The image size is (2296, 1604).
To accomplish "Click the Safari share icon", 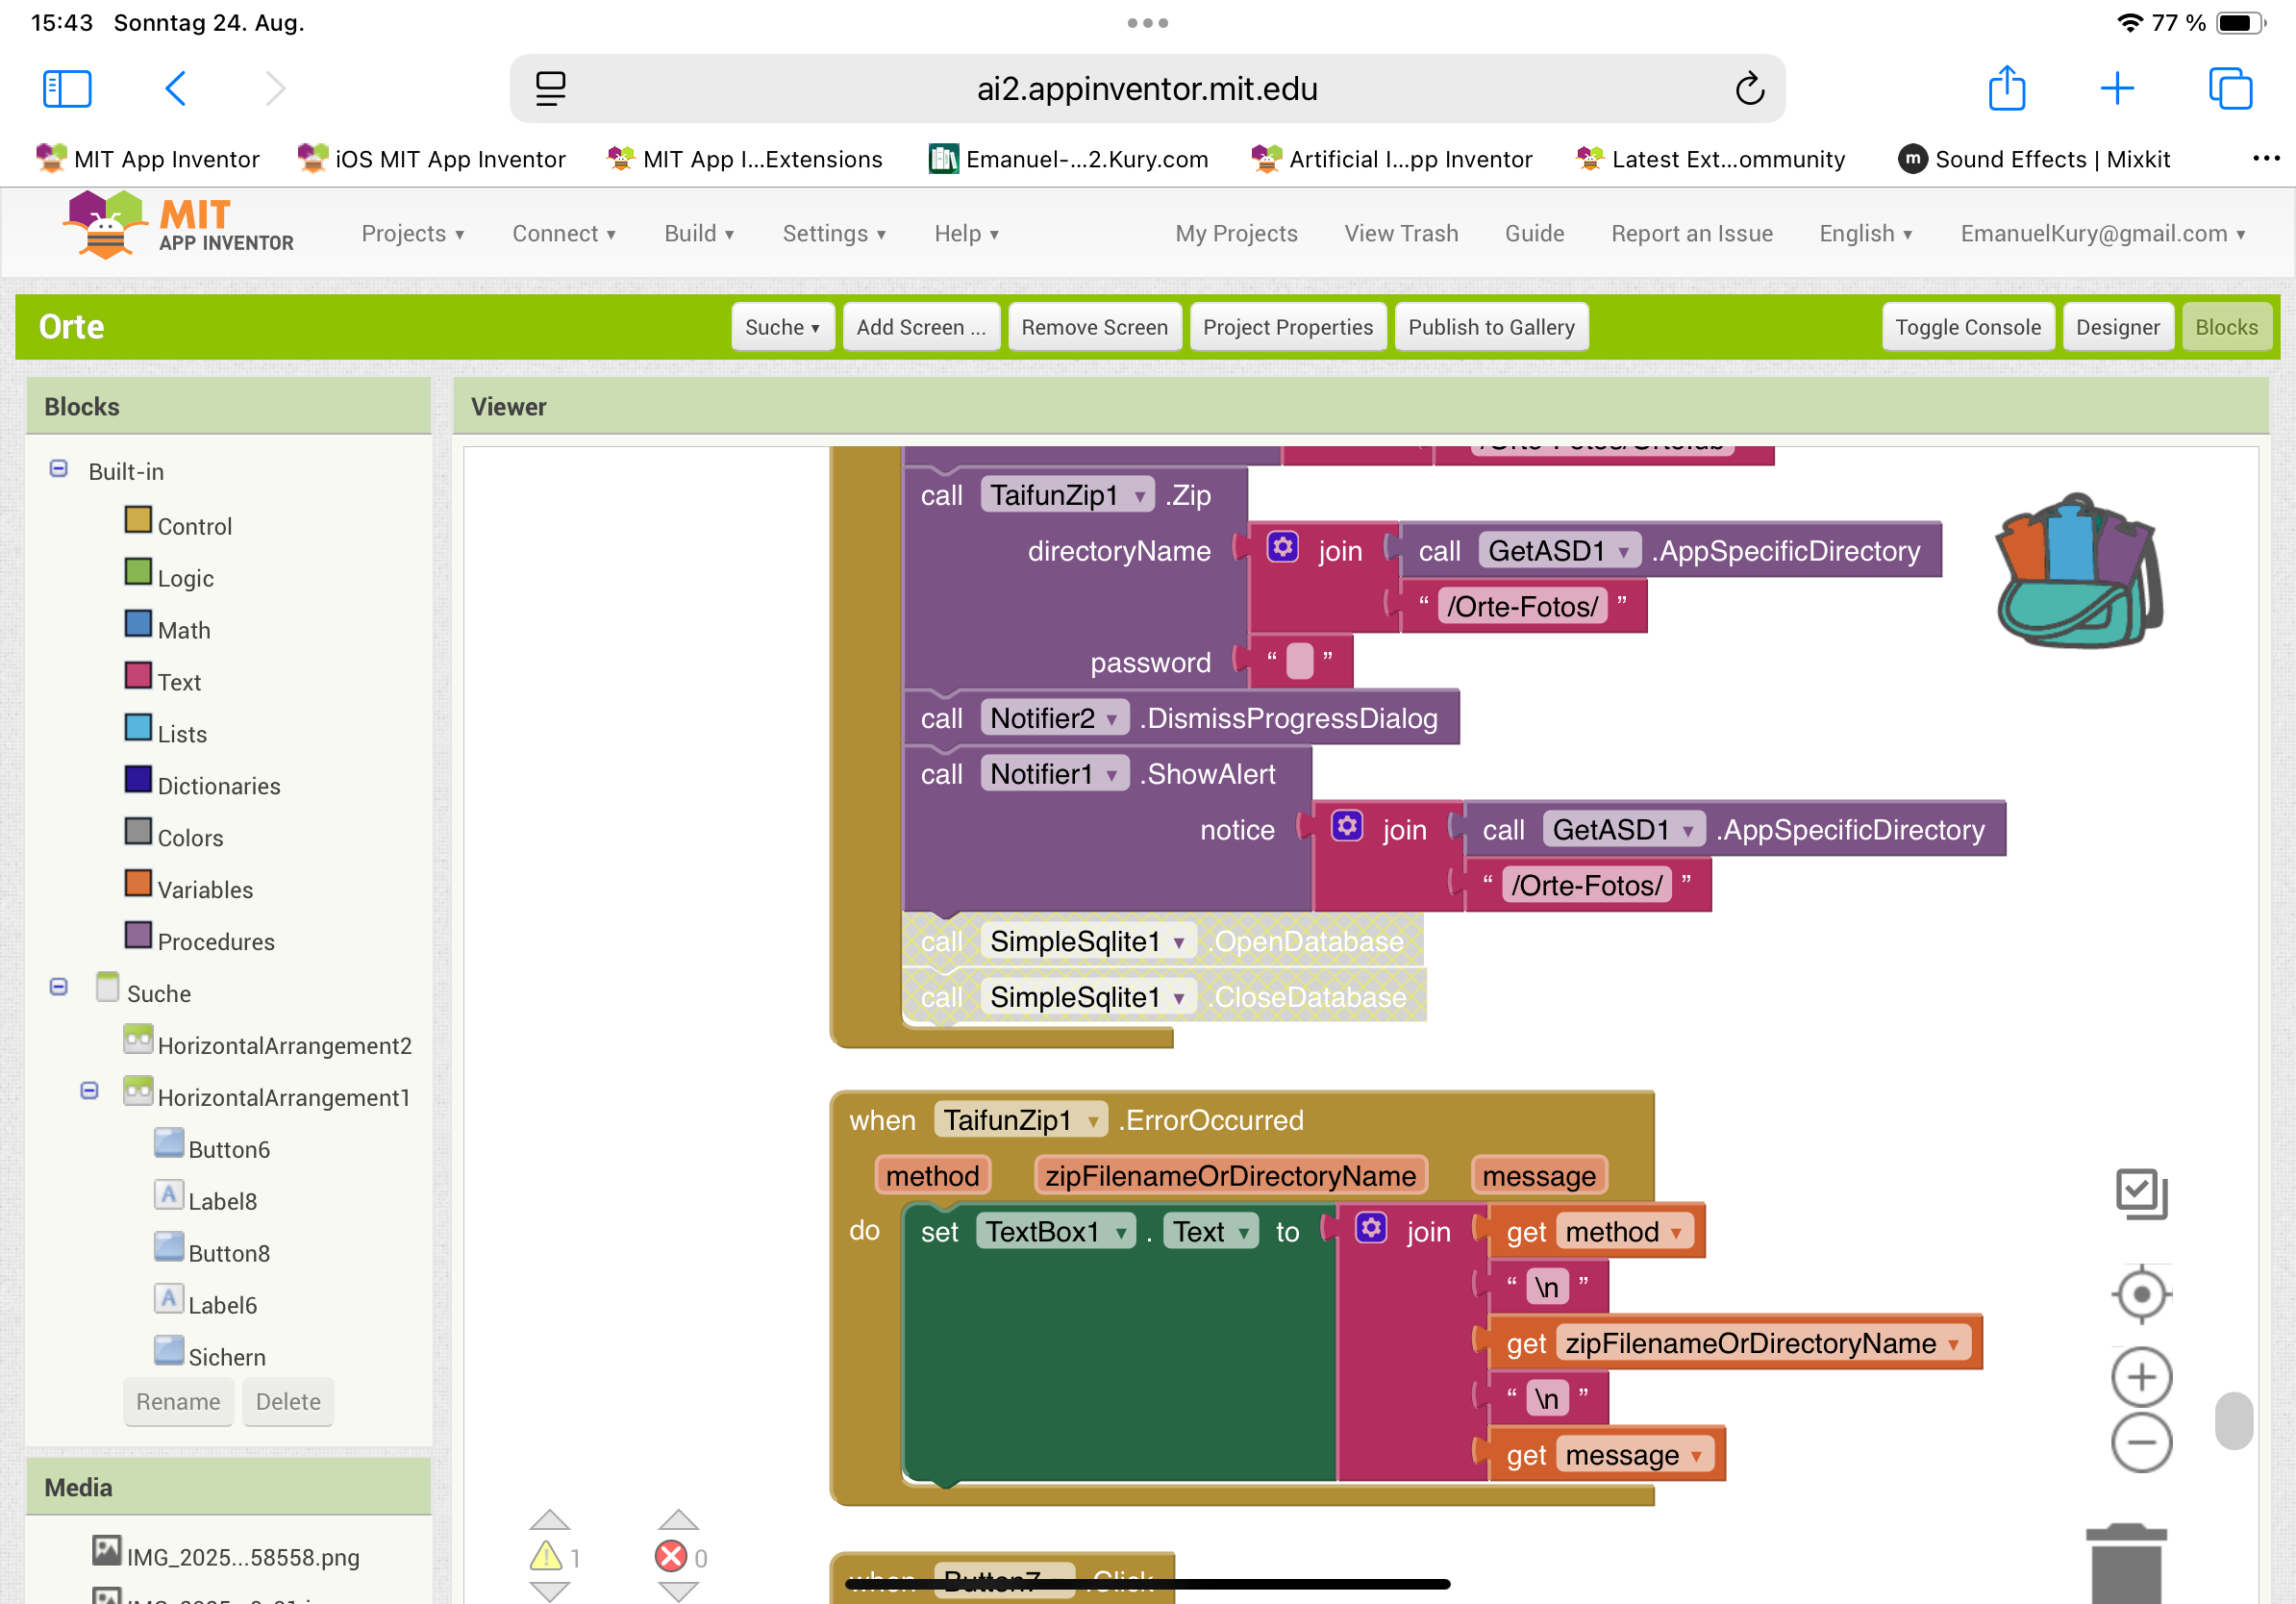I will (x=2006, y=88).
